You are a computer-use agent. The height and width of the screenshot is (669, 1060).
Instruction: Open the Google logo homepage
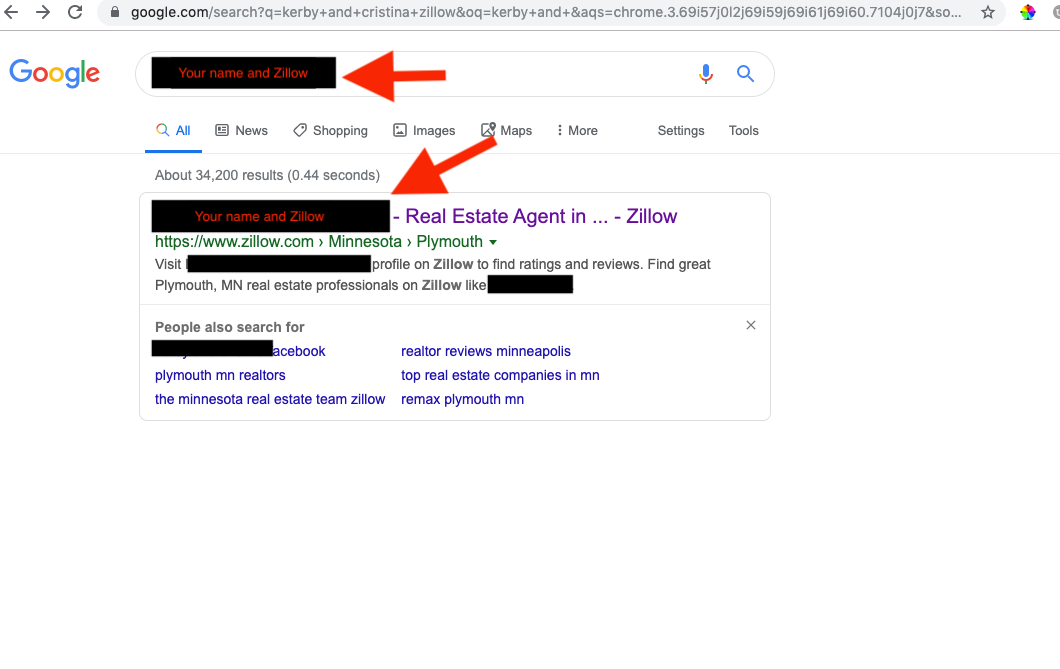pyautogui.click(x=55, y=73)
